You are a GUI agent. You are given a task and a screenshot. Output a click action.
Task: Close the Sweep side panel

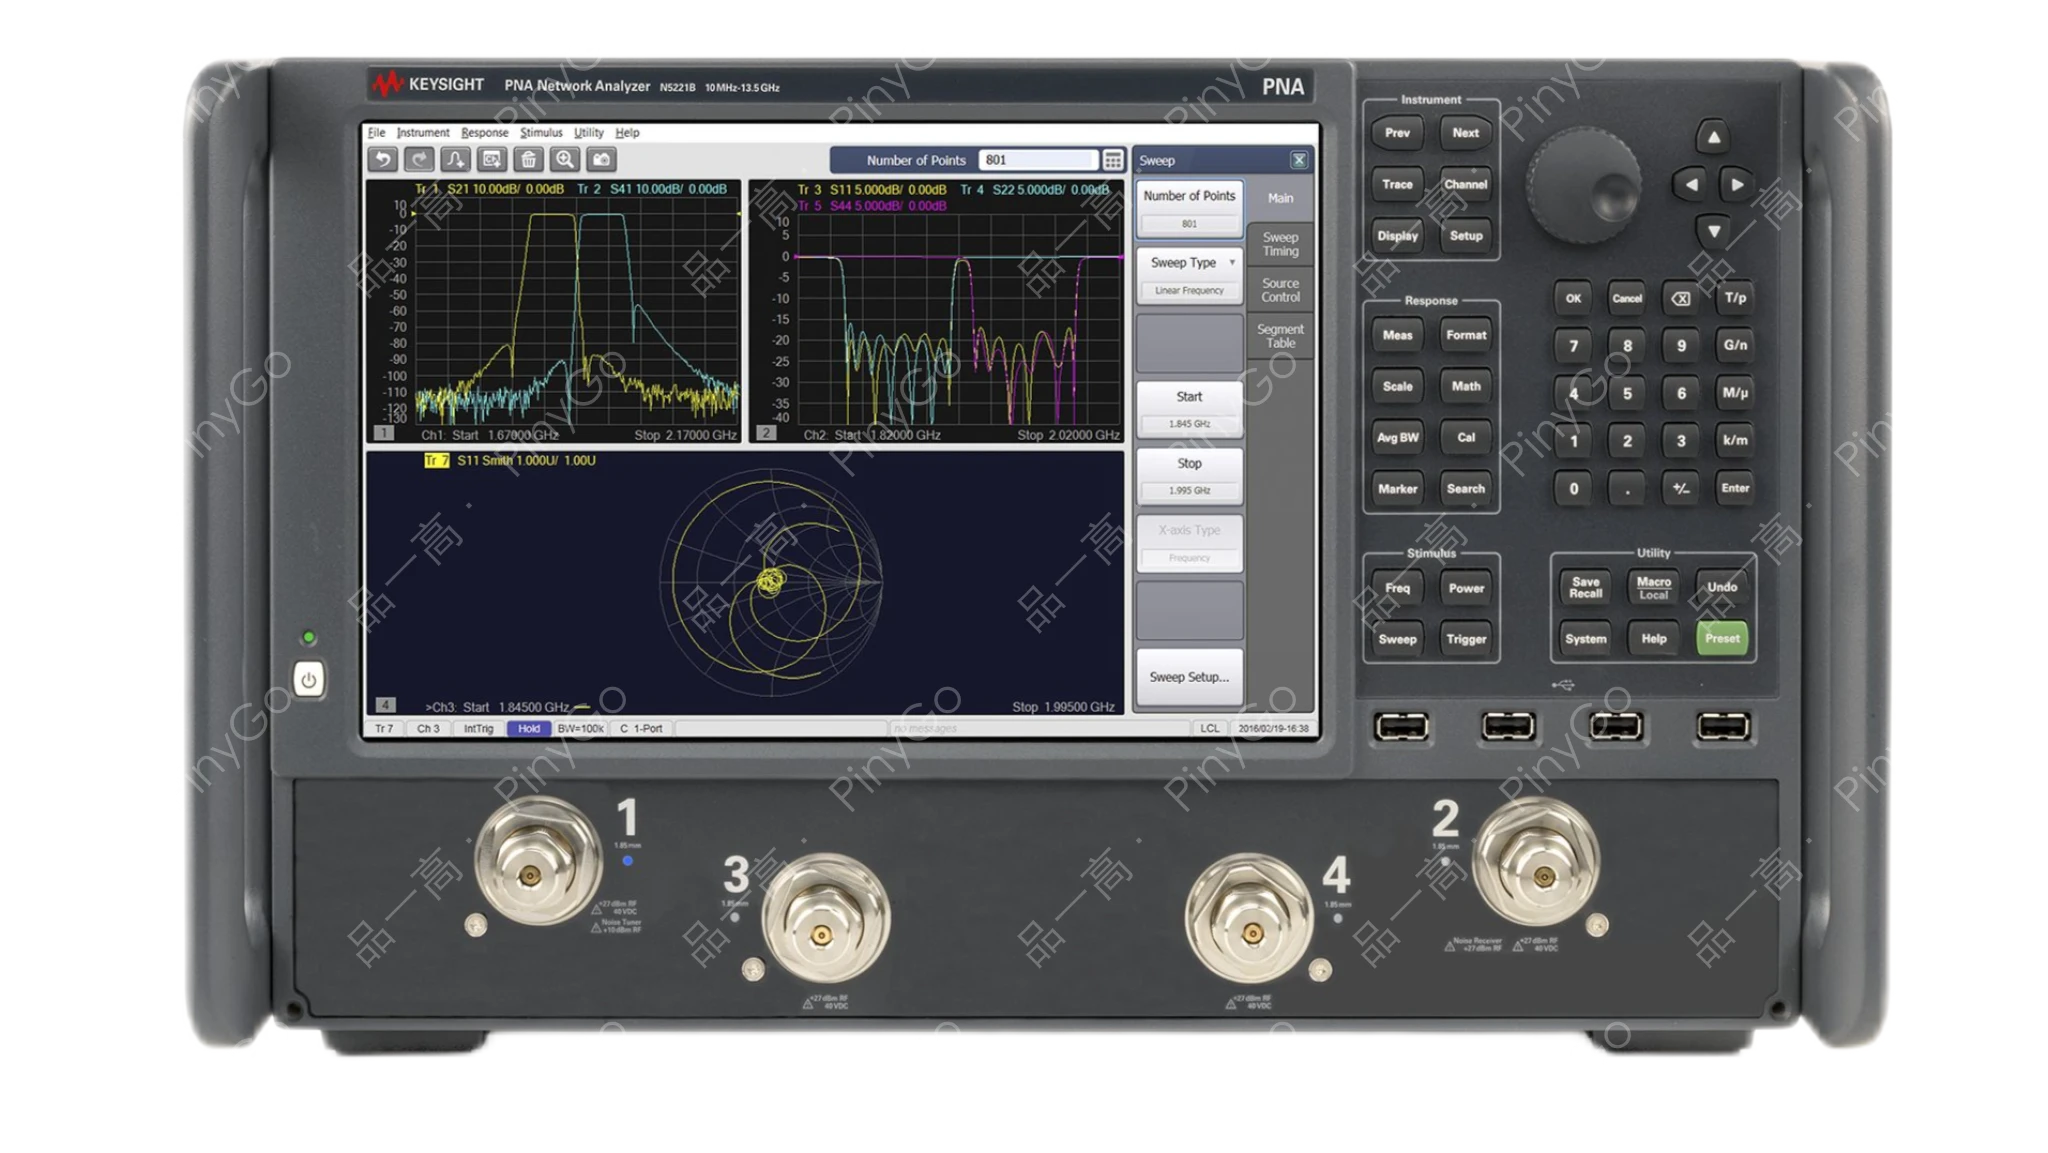tap(1298, 160)
